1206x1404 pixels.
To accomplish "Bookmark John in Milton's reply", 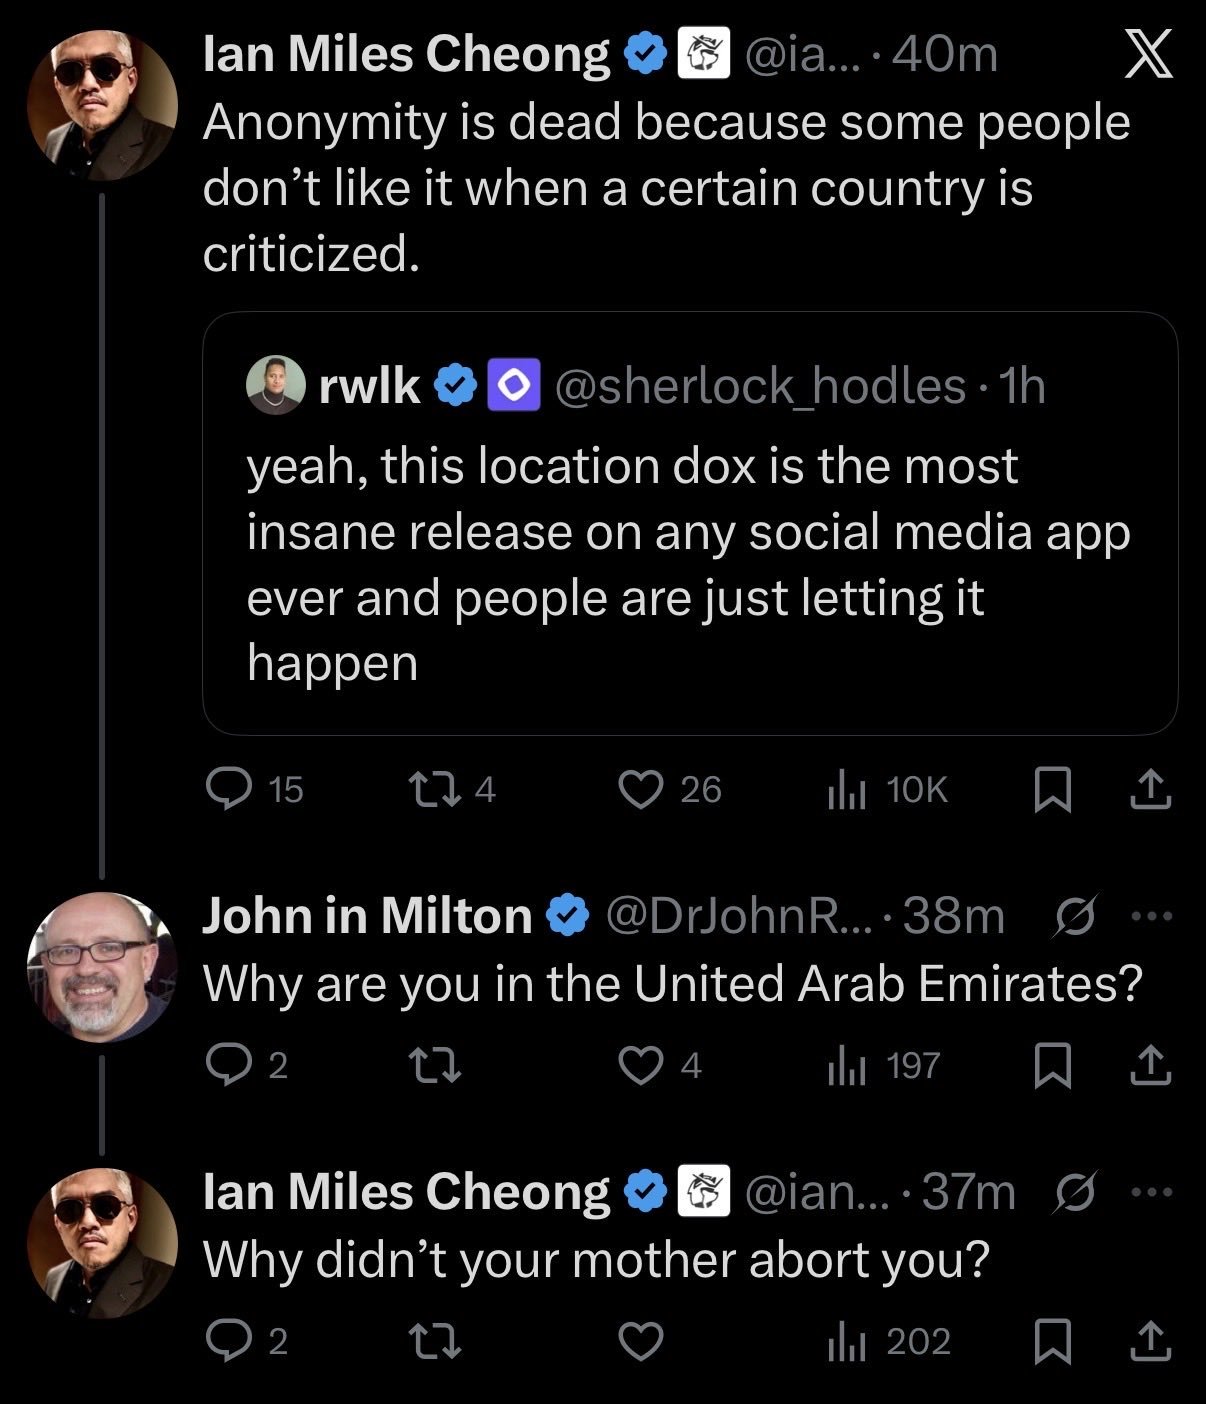I will click(x=1051, y=1066).
